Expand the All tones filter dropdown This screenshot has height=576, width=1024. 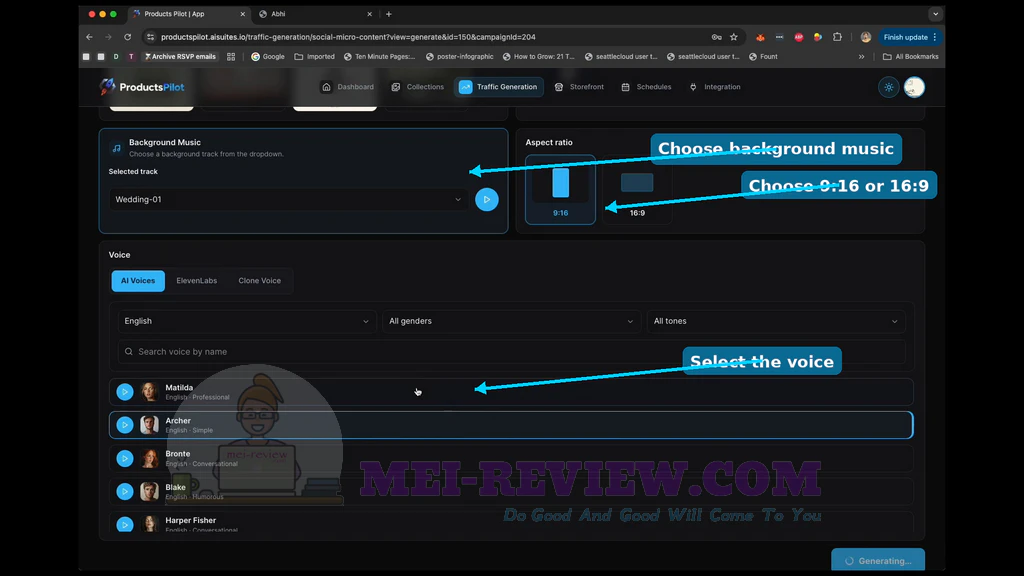776,321
